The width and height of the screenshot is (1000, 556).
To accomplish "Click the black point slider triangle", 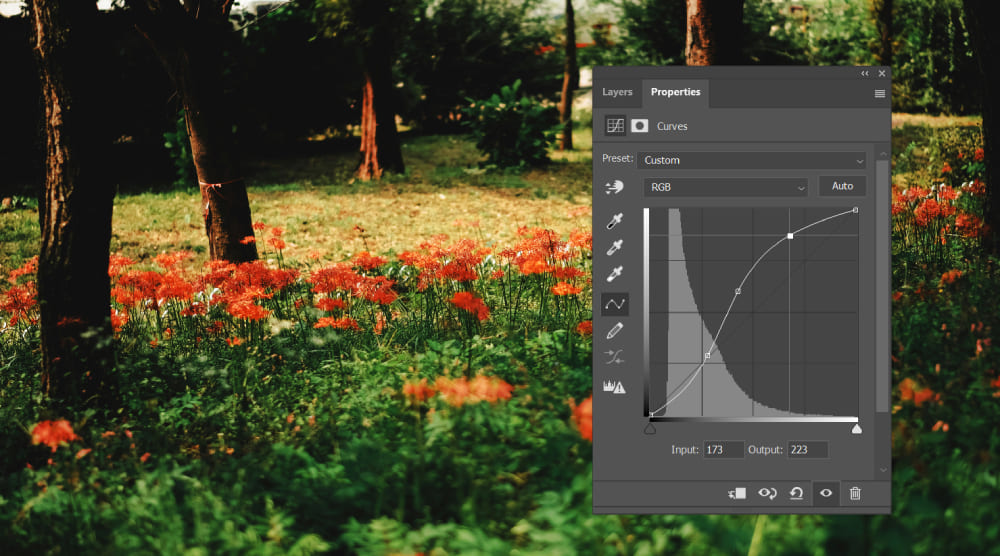I will [650, 429].
